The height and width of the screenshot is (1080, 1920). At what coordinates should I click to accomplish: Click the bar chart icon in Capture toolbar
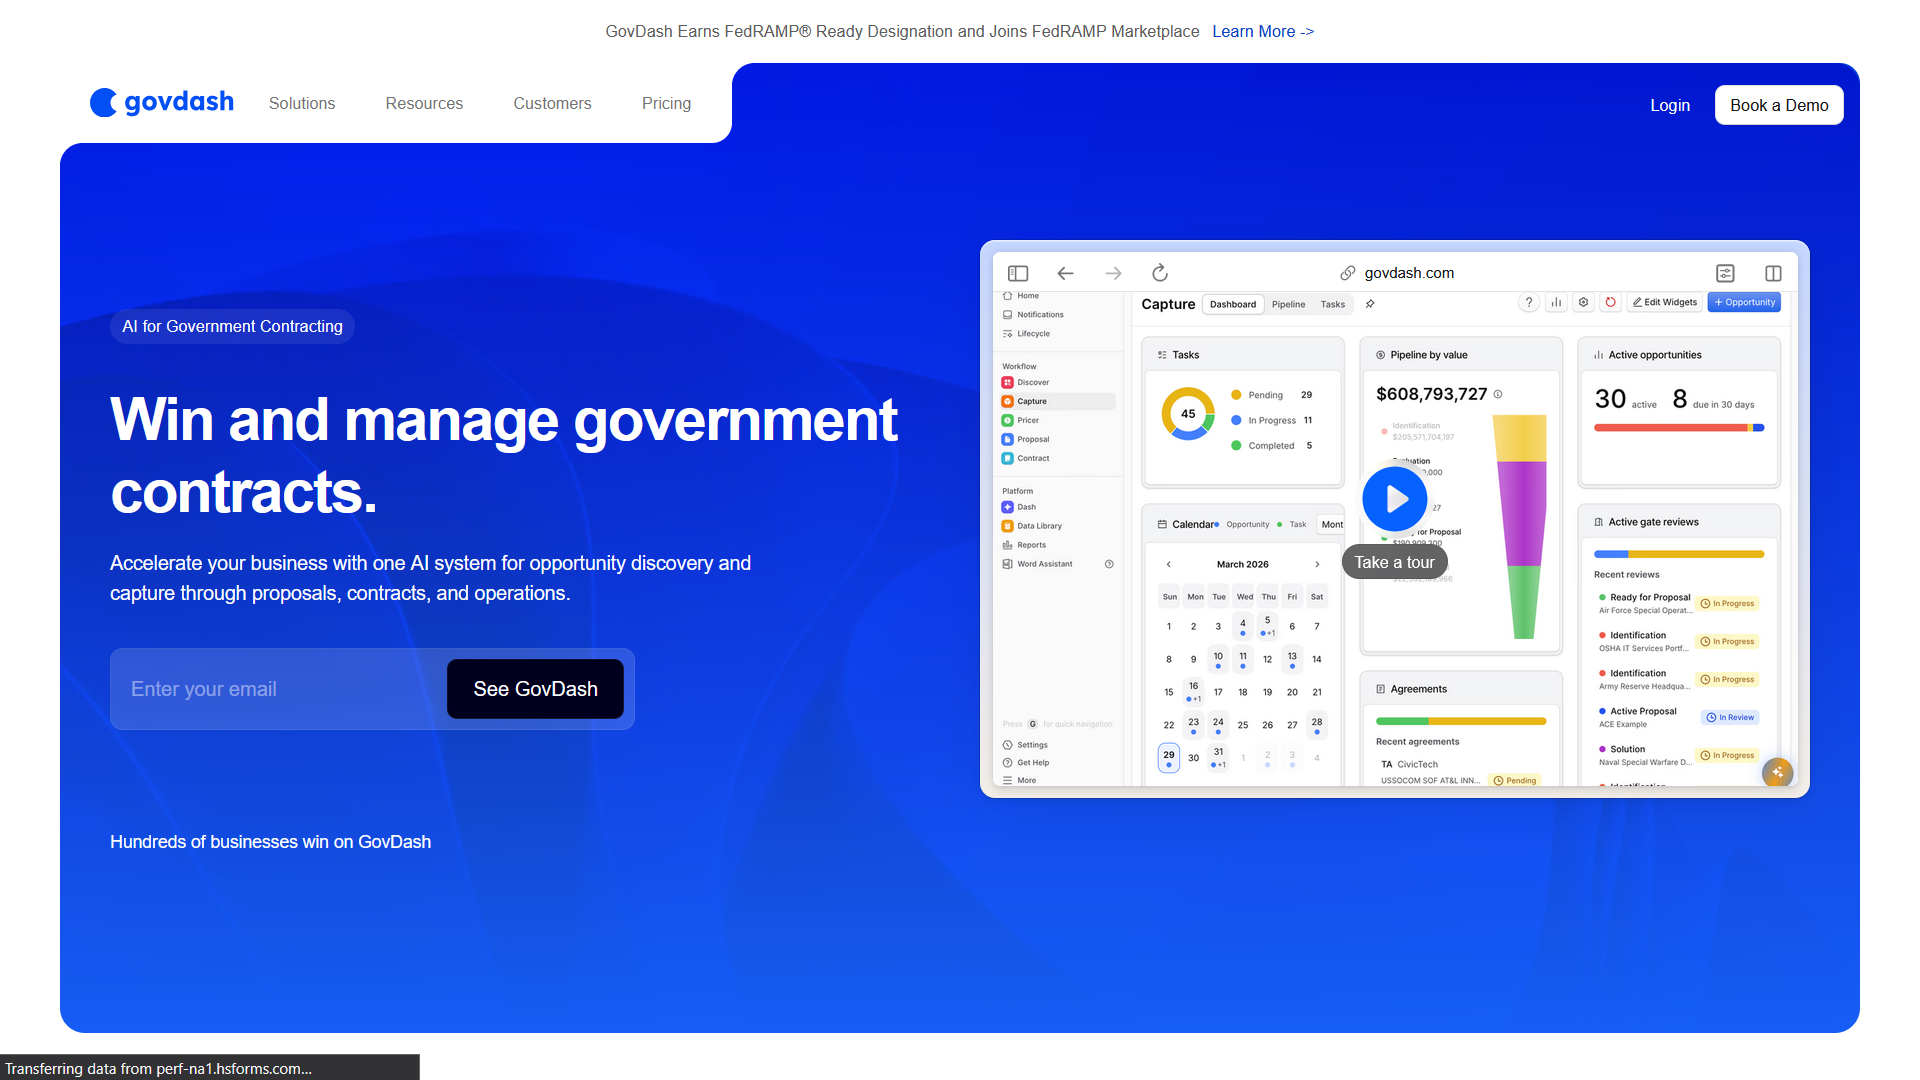[1556, 302]
